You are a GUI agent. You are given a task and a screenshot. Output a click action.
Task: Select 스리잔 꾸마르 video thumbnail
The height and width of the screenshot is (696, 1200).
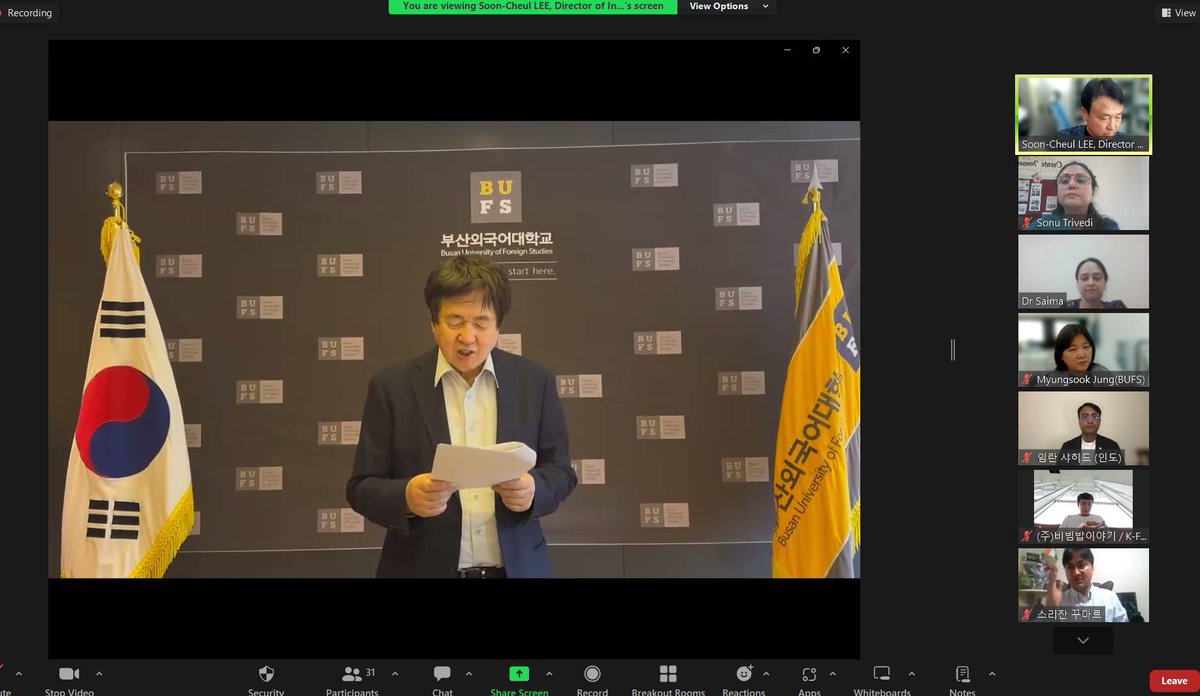coord(1083,585)
